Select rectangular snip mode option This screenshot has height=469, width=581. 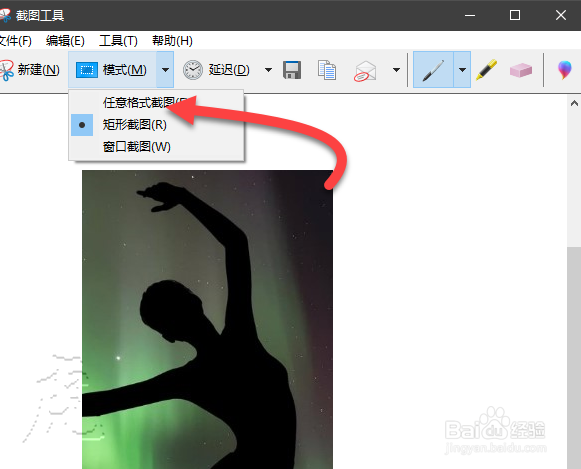(156, 125)
